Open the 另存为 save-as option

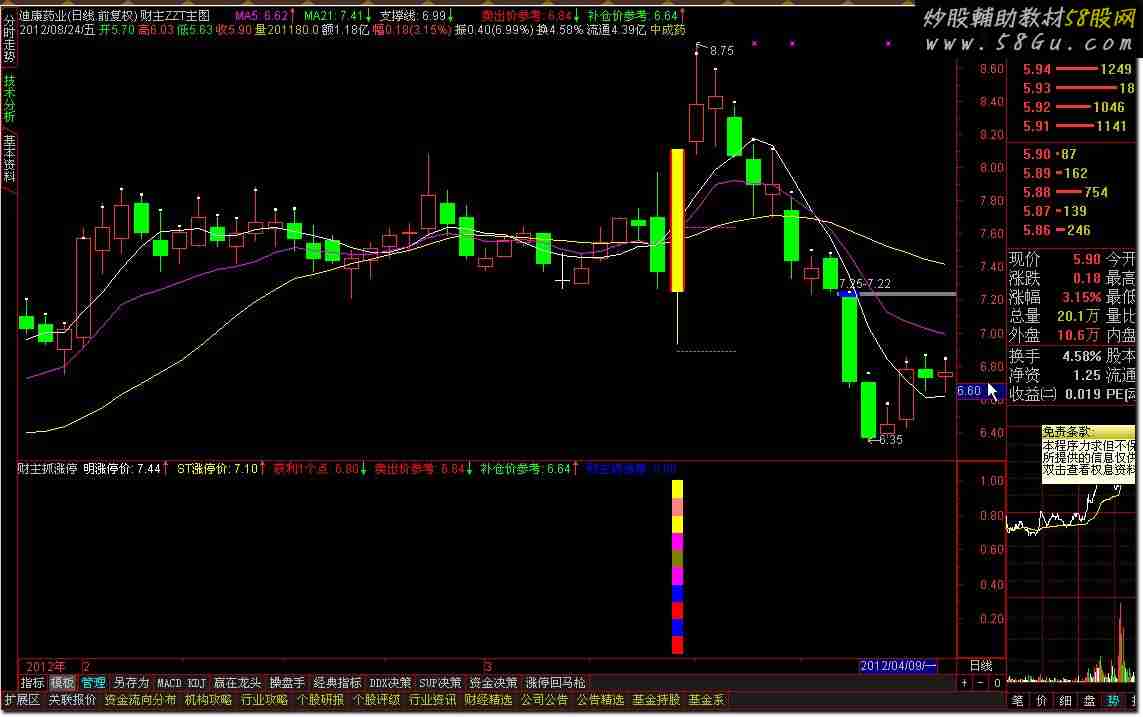click(130, 683)
